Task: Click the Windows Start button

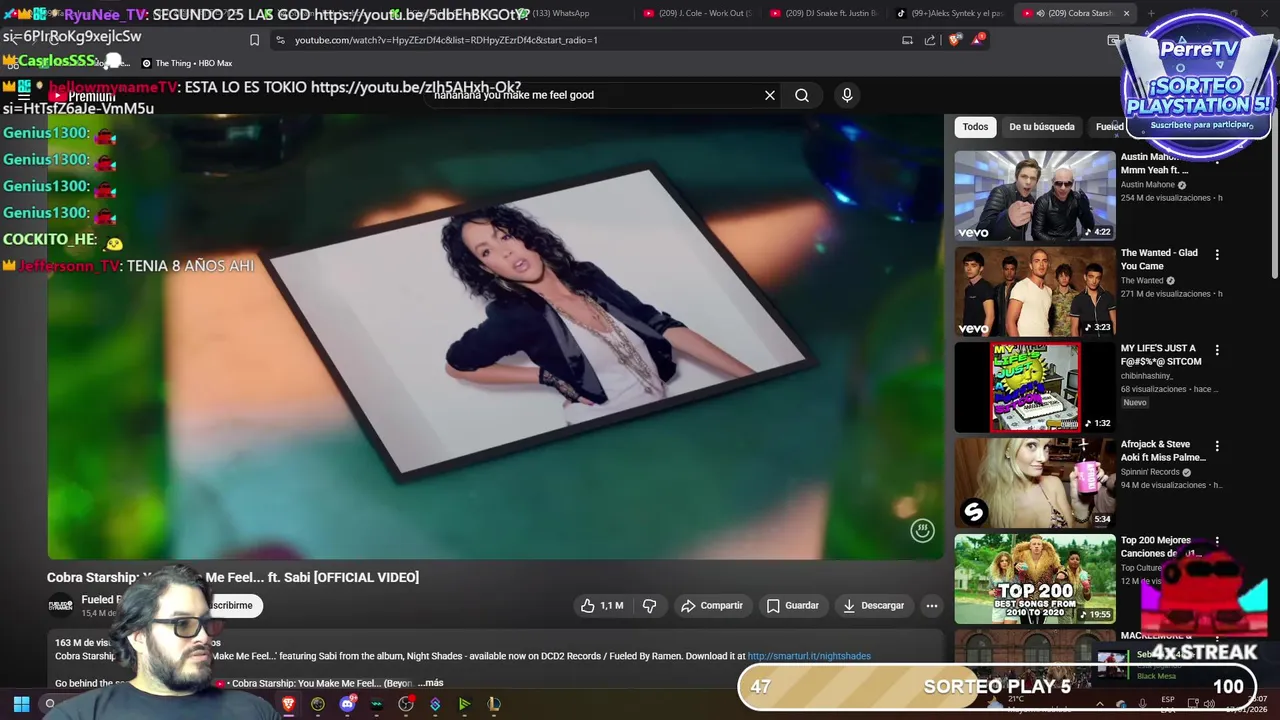Action: click(21, 704)
